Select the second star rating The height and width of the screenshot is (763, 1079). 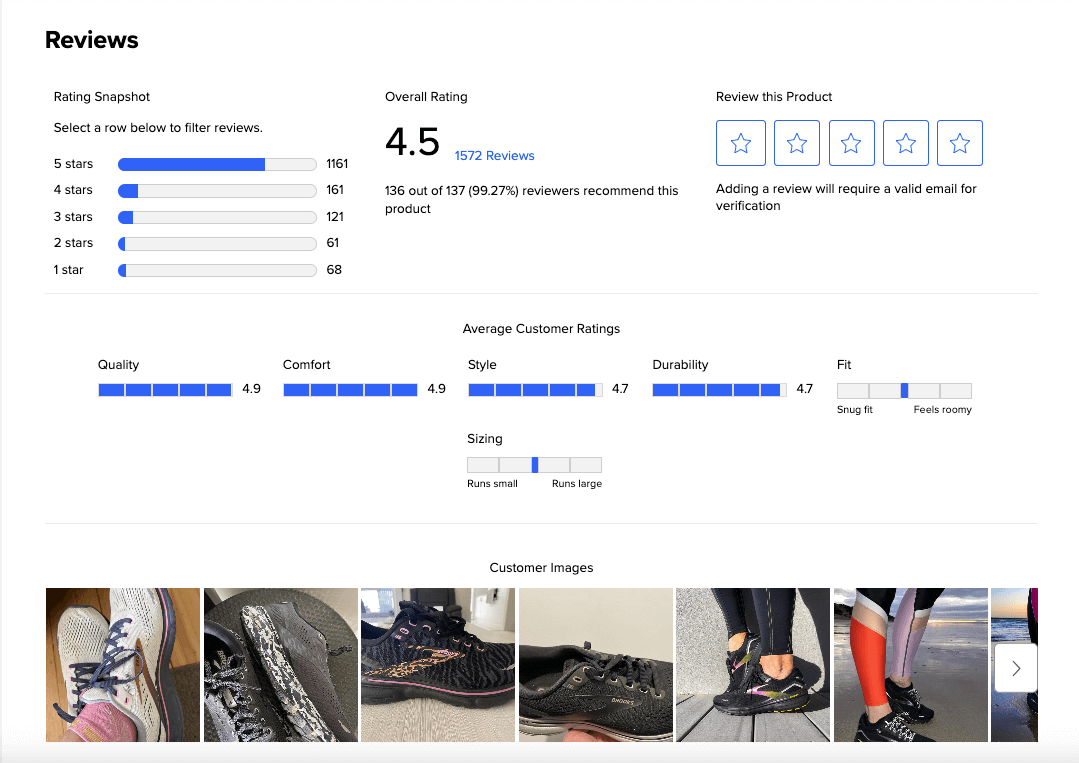pyautogui.click(x=796, y=143)
